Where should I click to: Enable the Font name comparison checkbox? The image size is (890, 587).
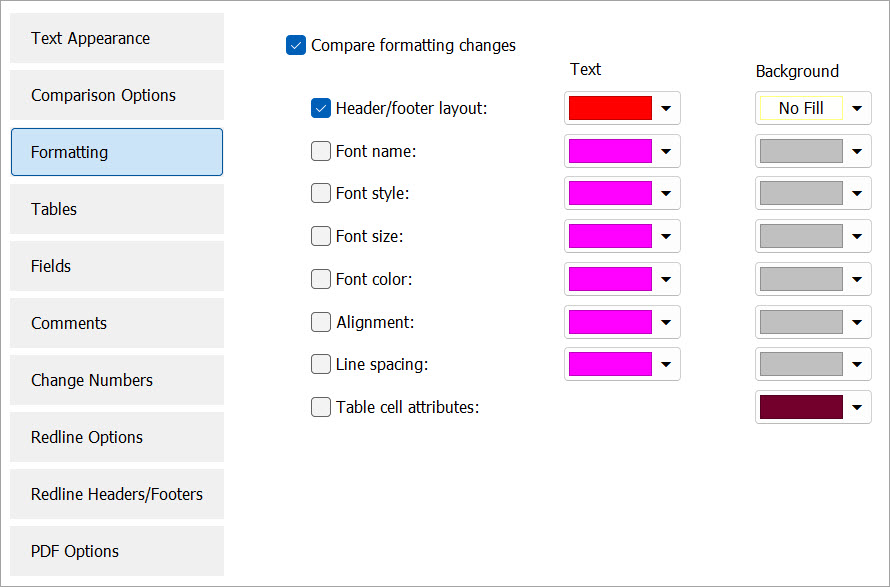[x=321, y=151]
